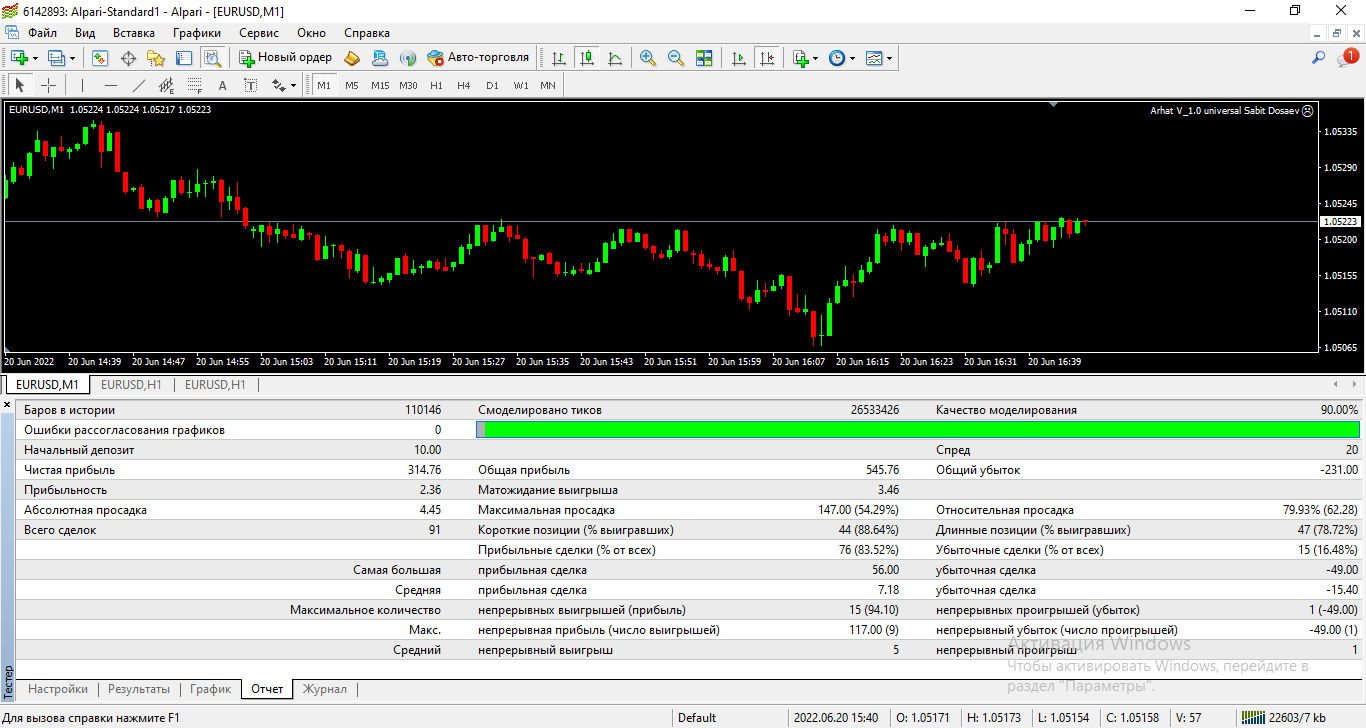
Task: Tile chart windows icon
Action: tap(704, 58)
